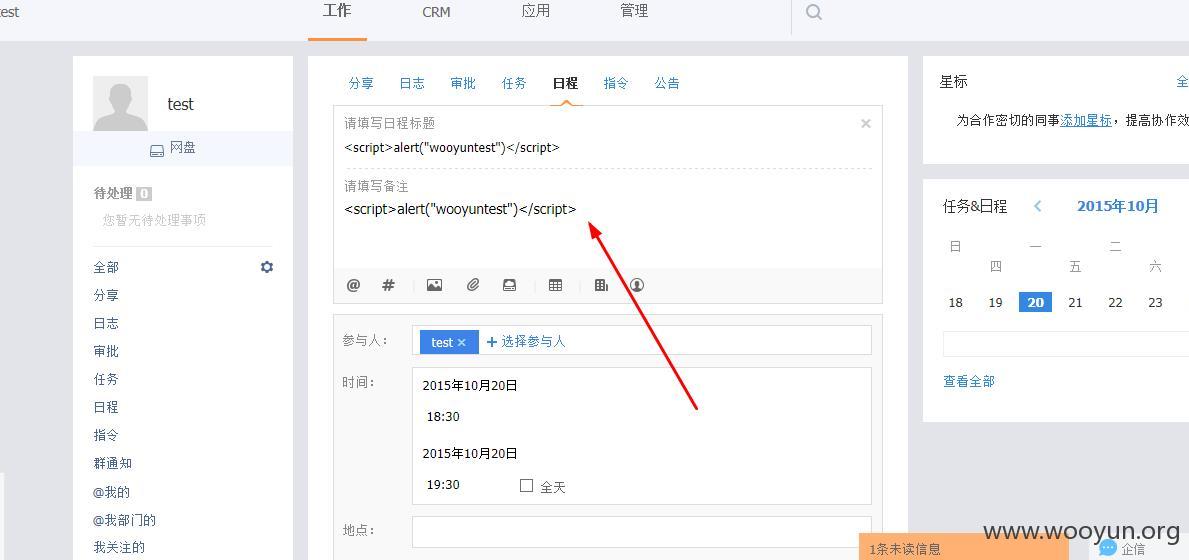Click the input field under the calendar
Screen dimensions: 1189x560
click(x=1065, y=343)
